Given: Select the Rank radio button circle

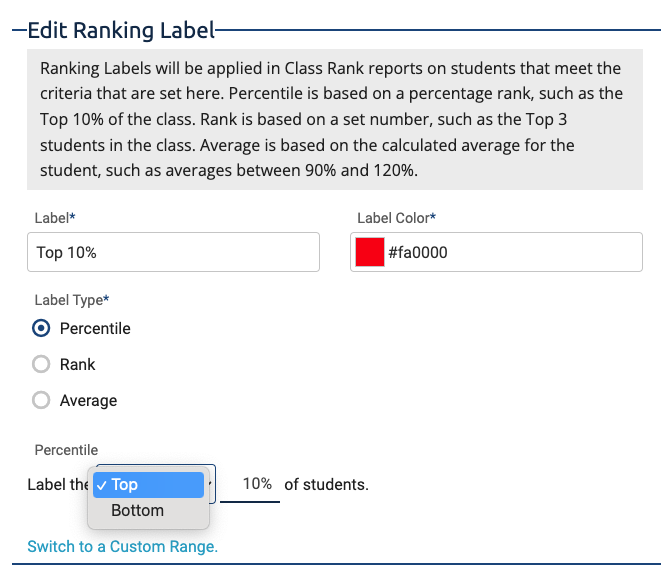Looking at the screenshot, I should 41,364.
